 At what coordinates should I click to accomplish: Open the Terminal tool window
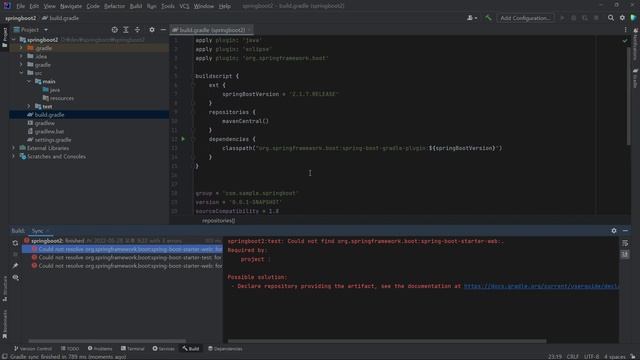coord(133,349)
